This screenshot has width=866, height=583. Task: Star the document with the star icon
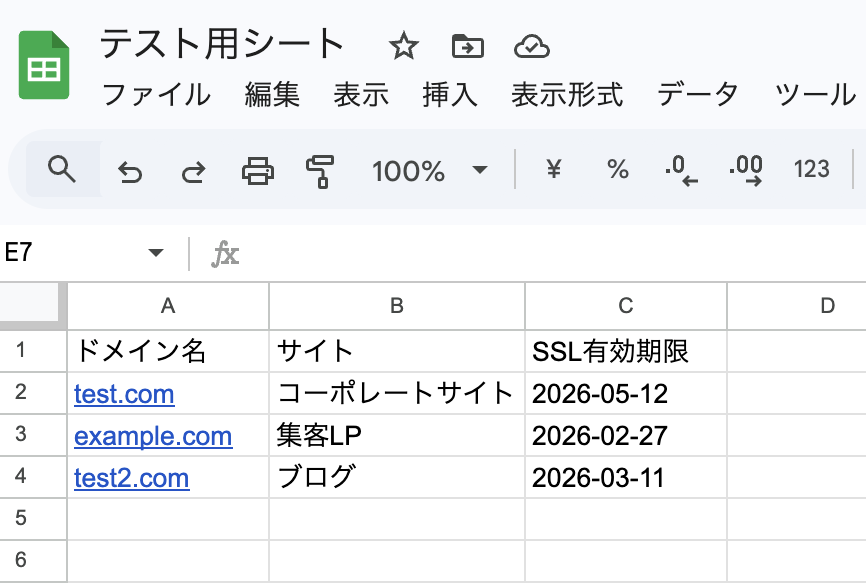(403, 46)
